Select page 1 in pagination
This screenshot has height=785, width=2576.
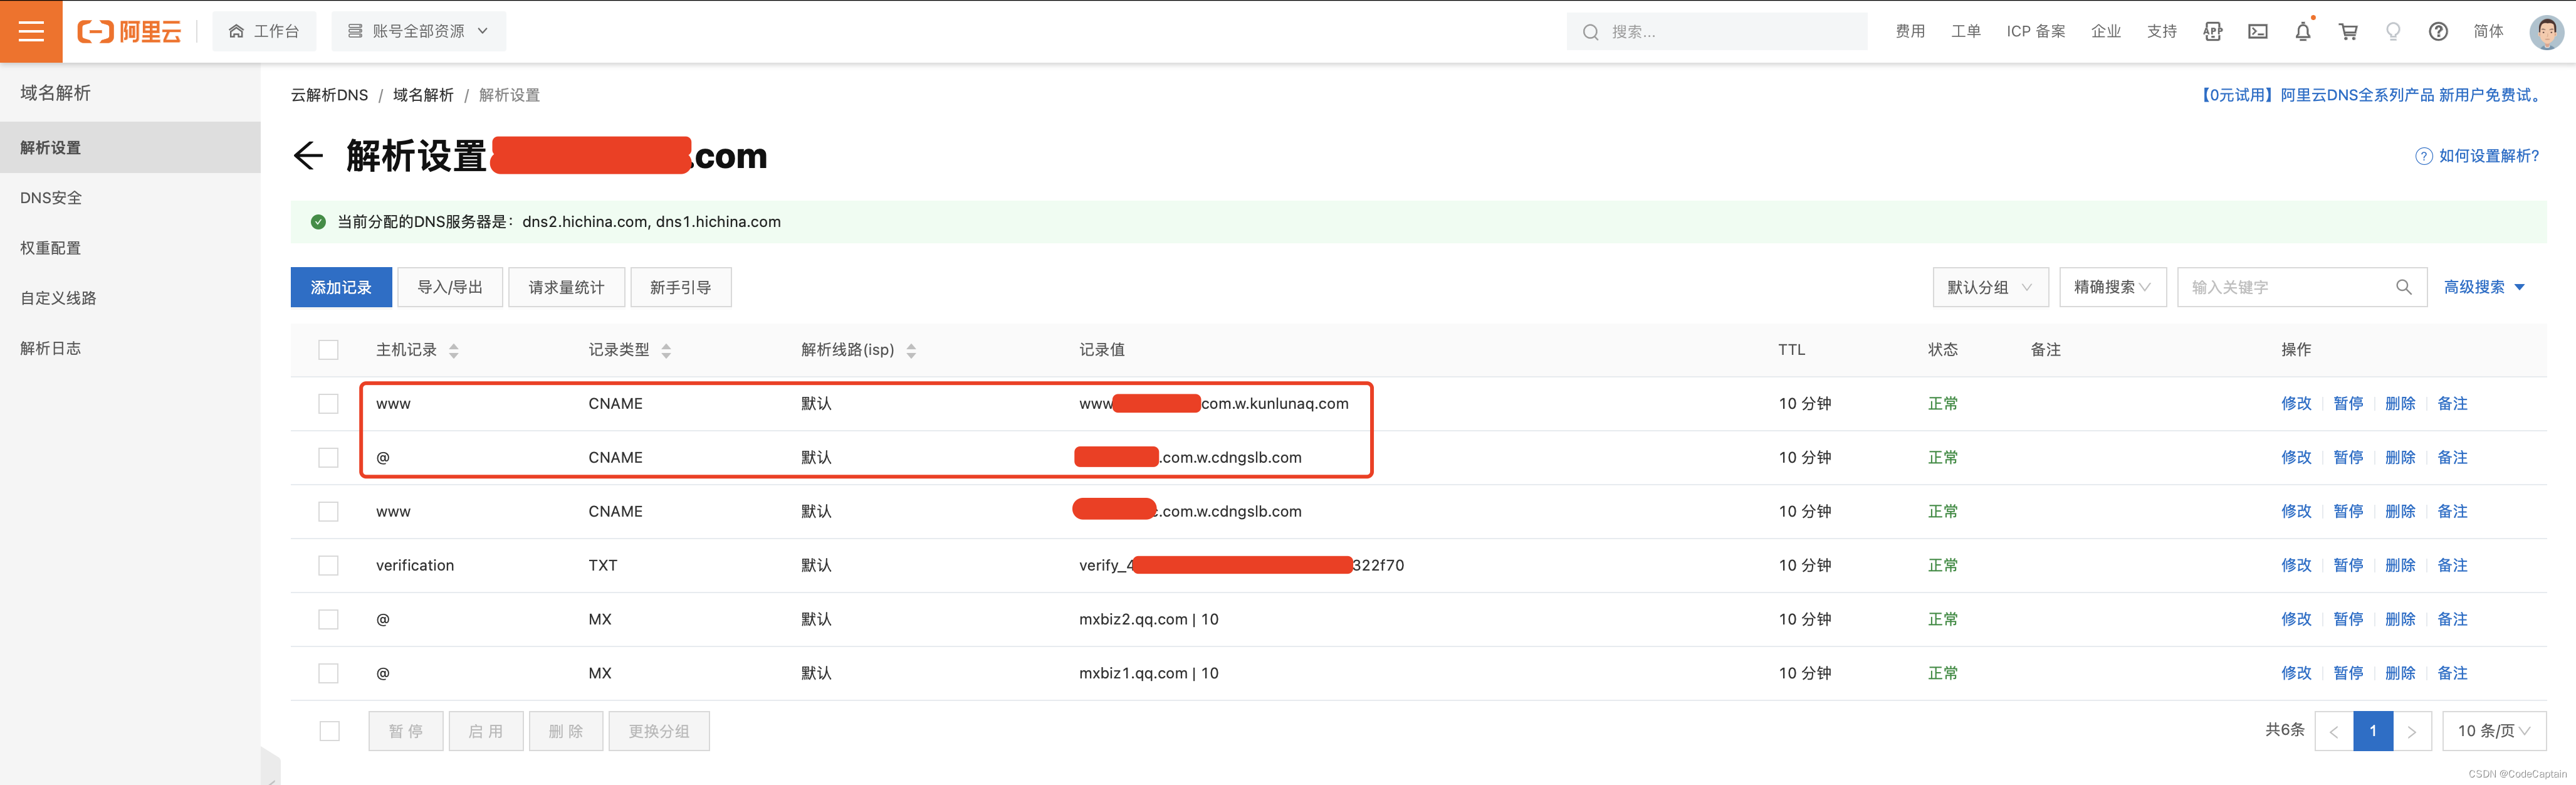[x=2372, y=731]
